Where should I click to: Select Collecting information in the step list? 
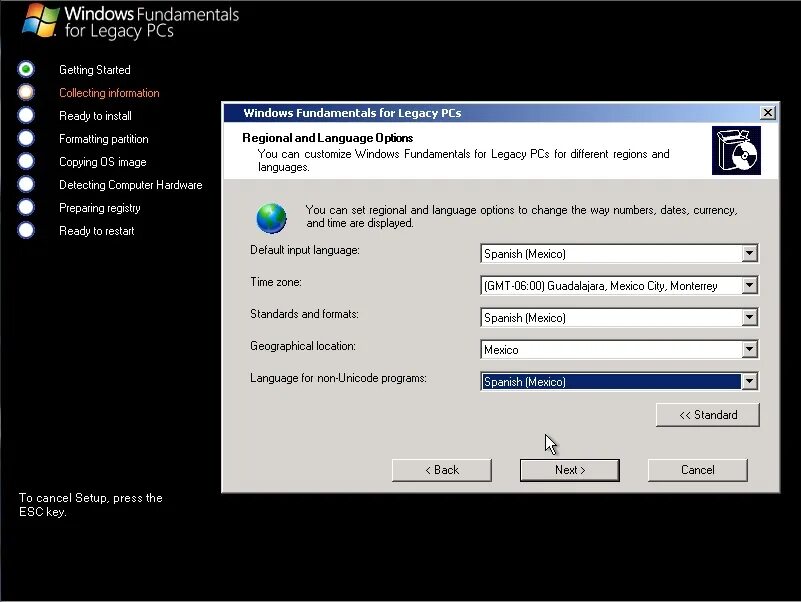point(109,92)
